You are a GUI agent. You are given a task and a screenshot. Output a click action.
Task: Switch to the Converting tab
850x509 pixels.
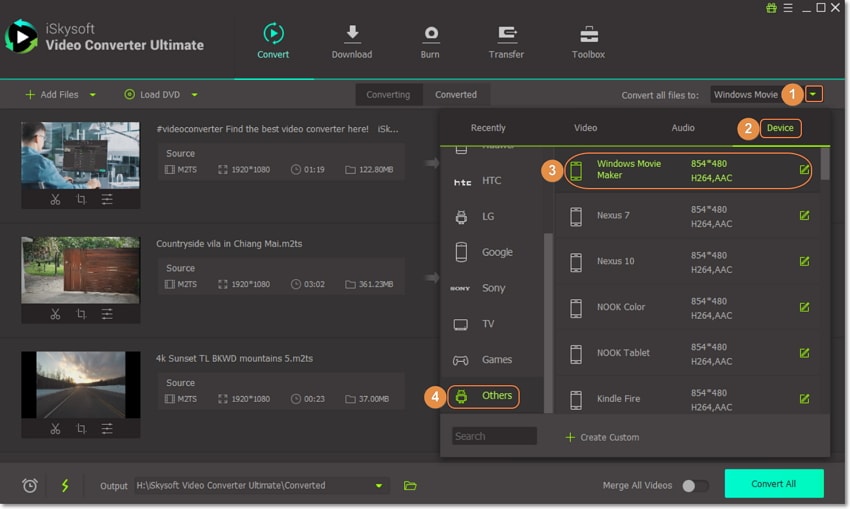pyautogui.click(x=388, y=95)
